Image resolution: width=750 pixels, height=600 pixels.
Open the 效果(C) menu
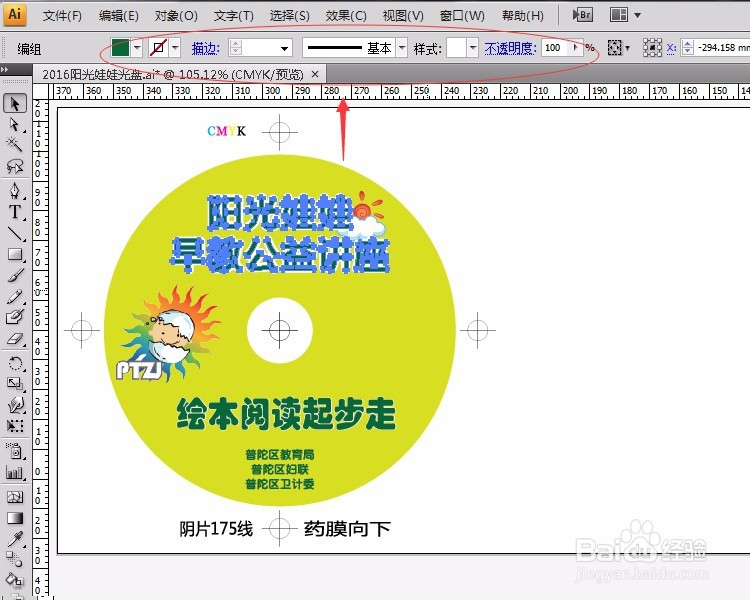[x=346, y=16]
